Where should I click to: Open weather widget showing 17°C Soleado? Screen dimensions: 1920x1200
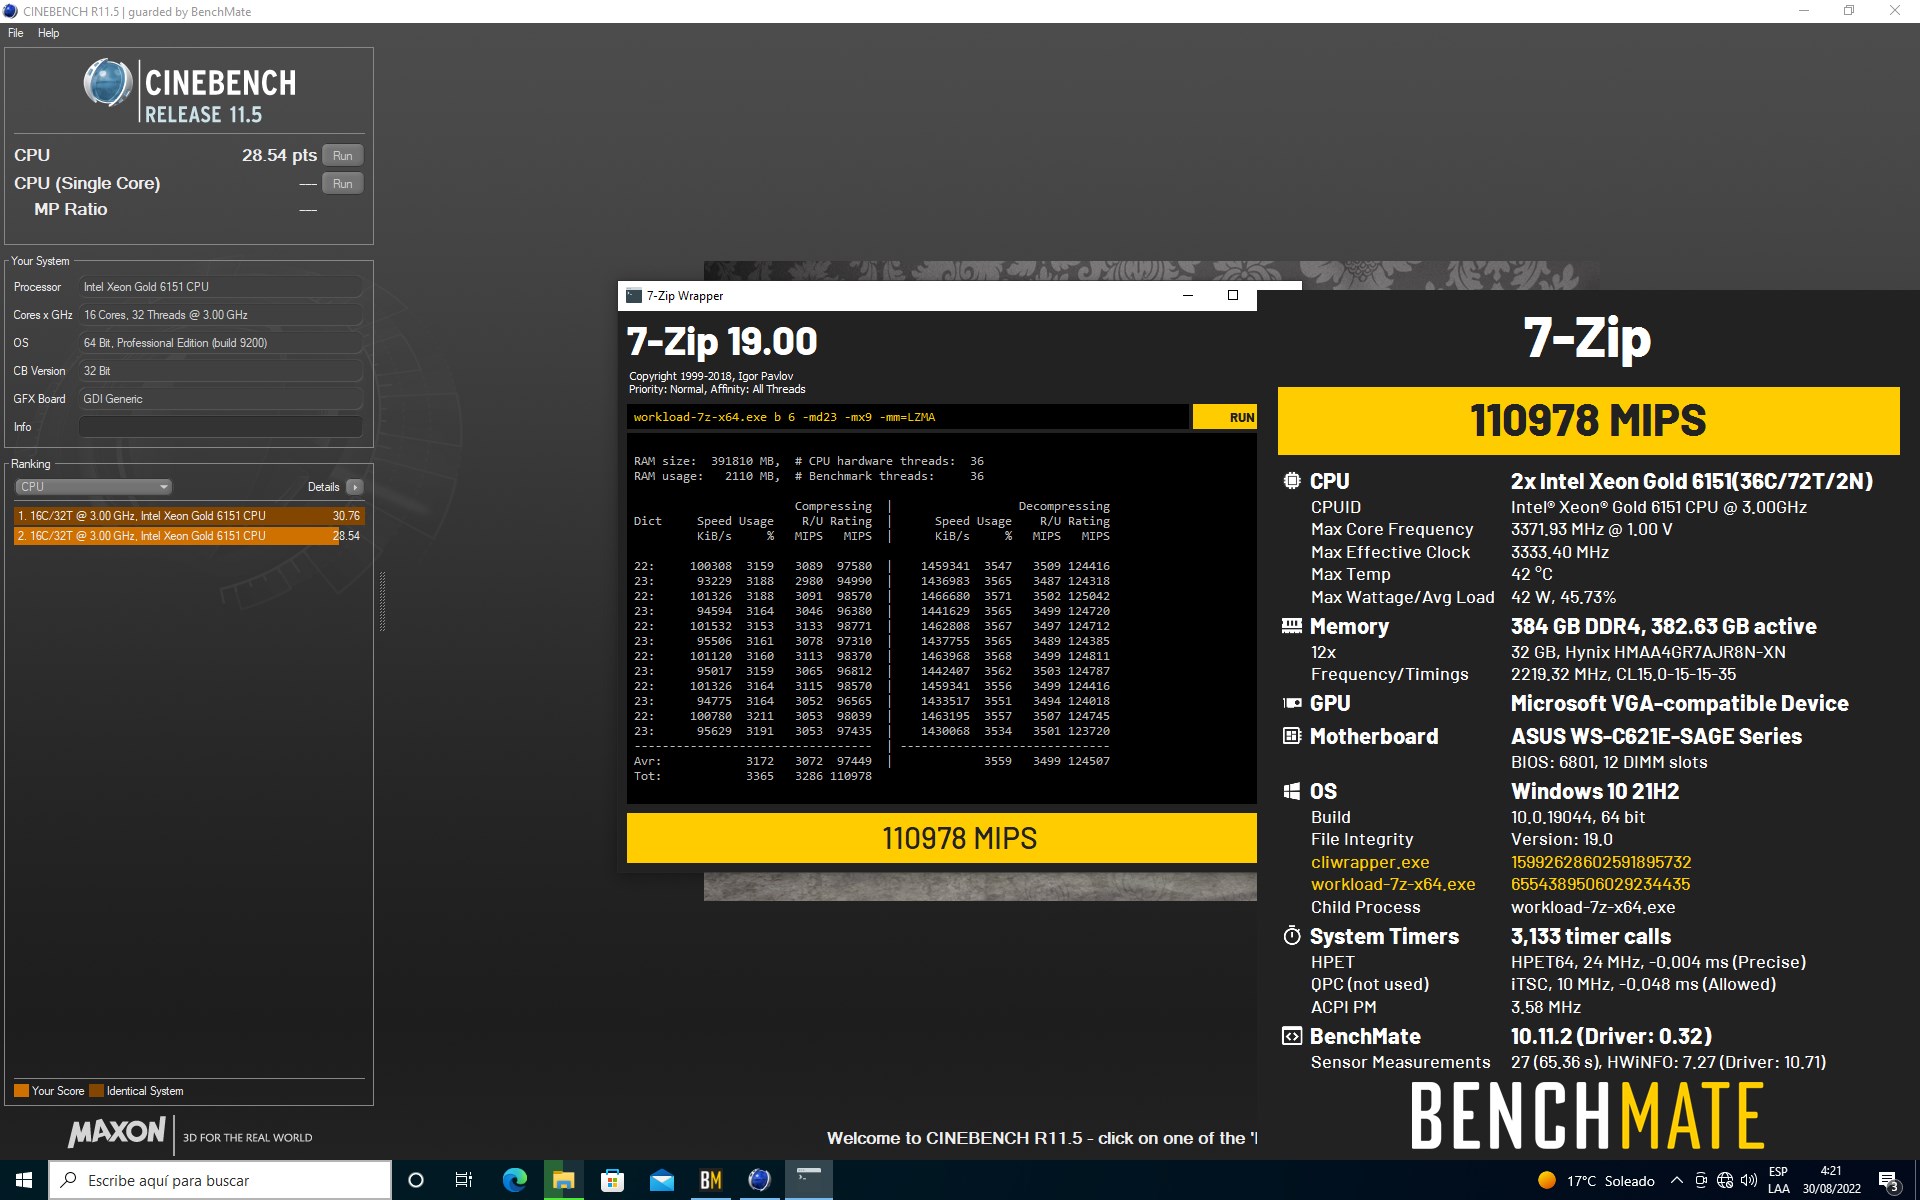click(x=1596, y=1181)
